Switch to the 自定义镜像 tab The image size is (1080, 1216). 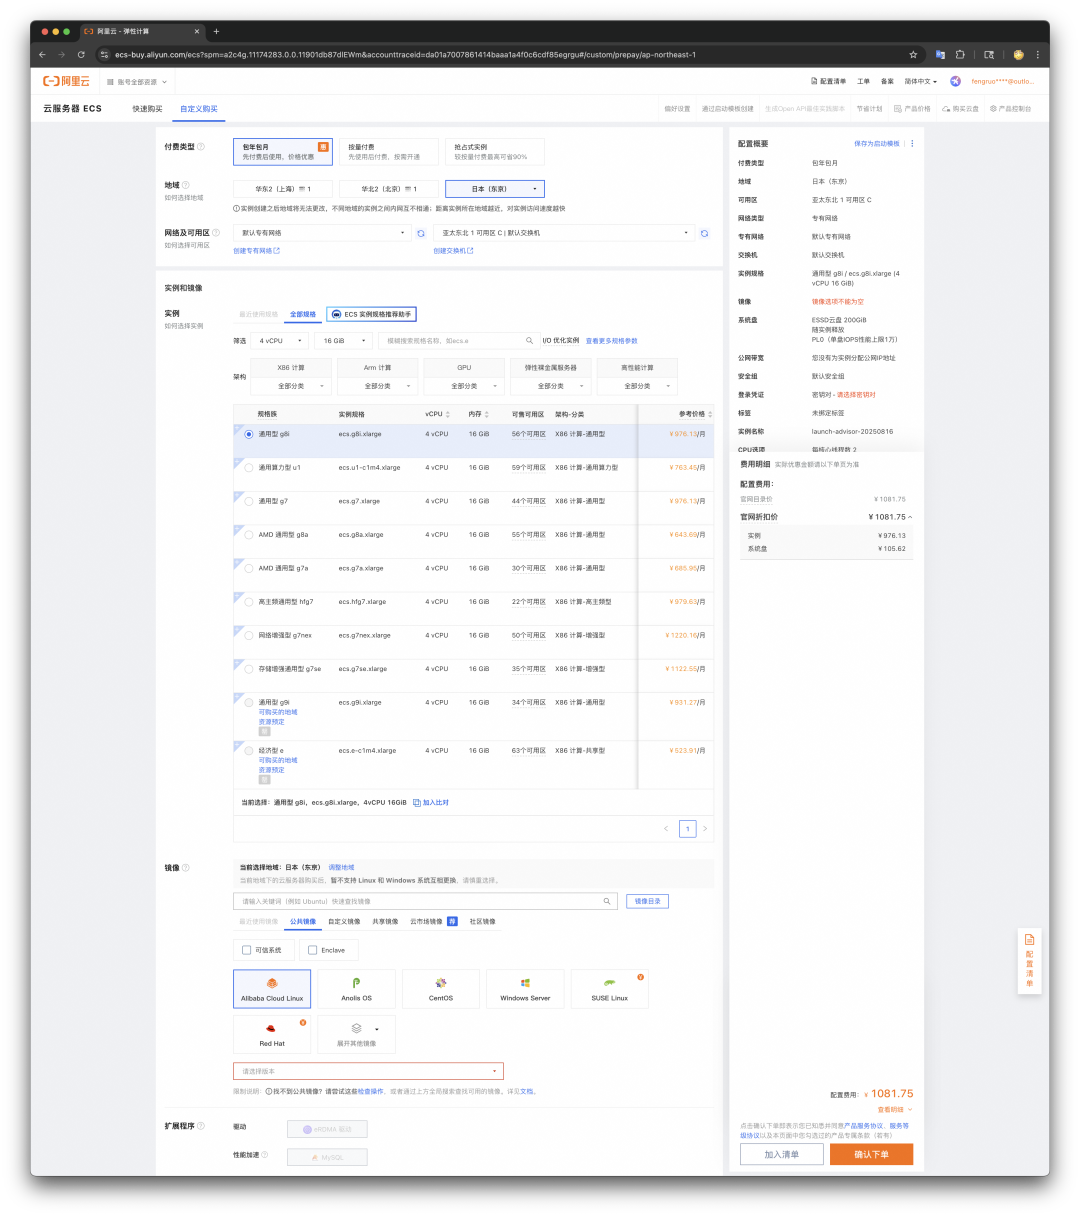[344, 922]
